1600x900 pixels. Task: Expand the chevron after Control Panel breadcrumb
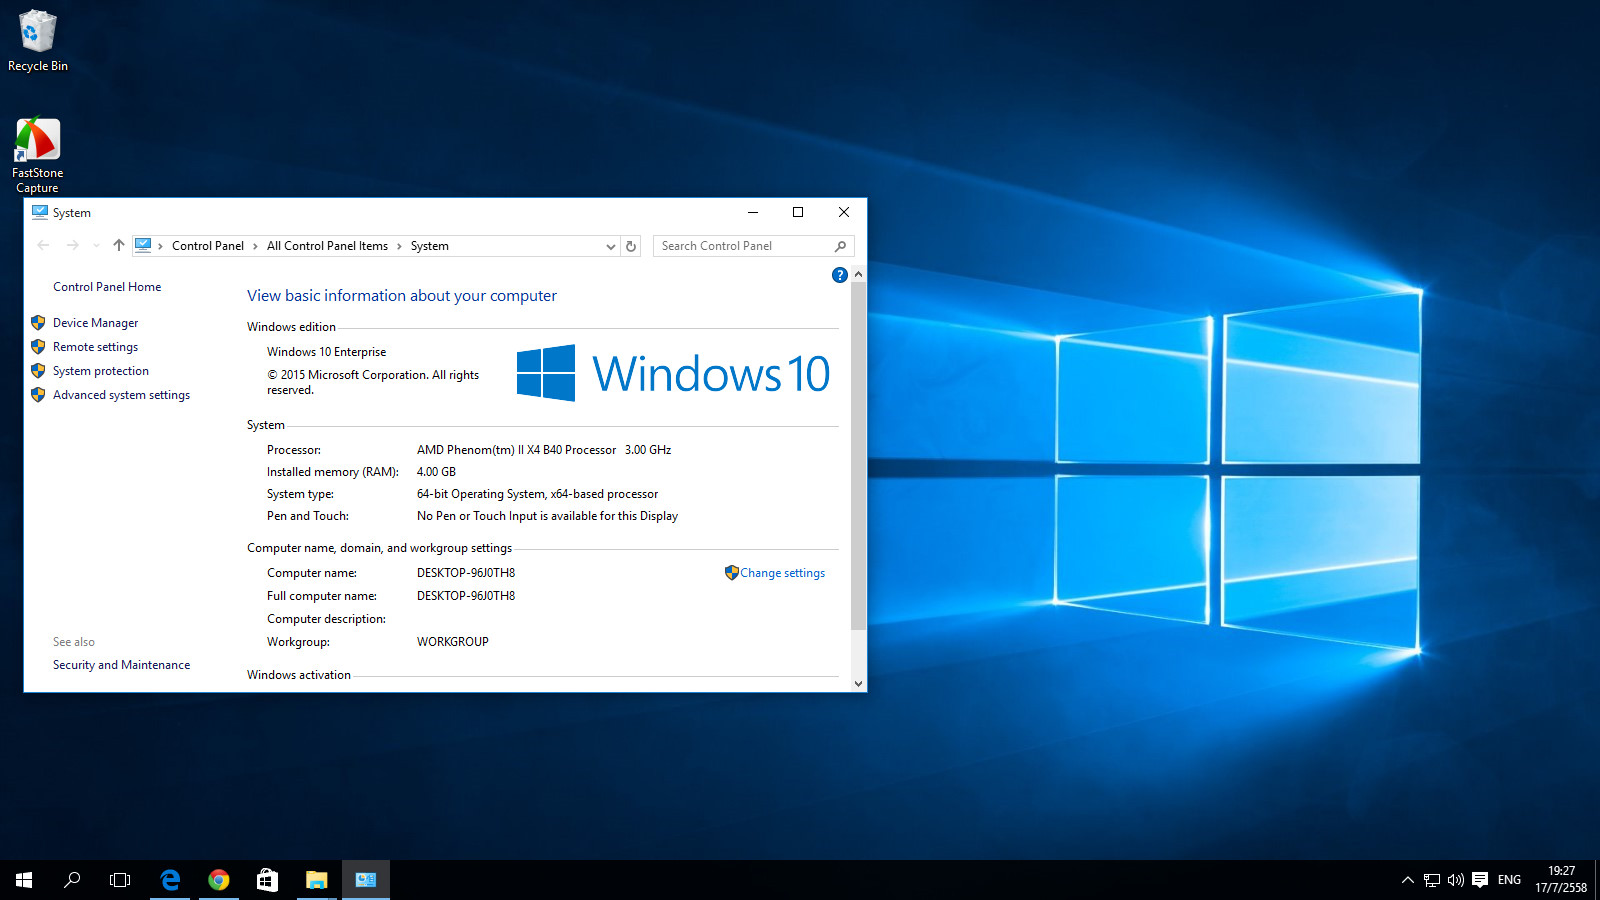tap(255, 246)
